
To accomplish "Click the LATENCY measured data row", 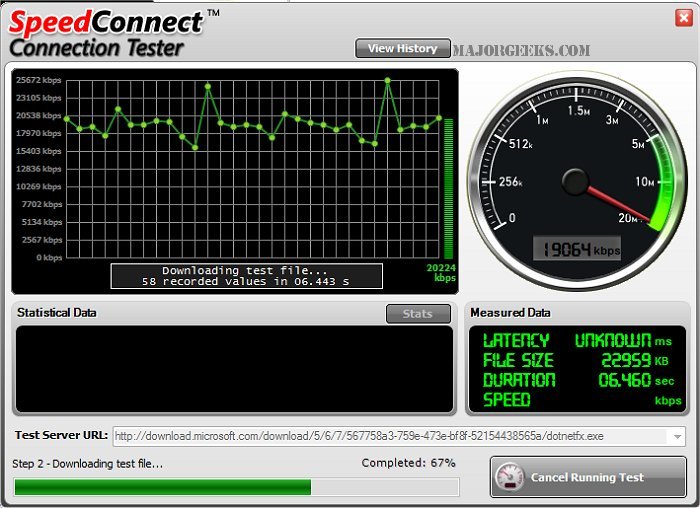I will coord(577,341).
